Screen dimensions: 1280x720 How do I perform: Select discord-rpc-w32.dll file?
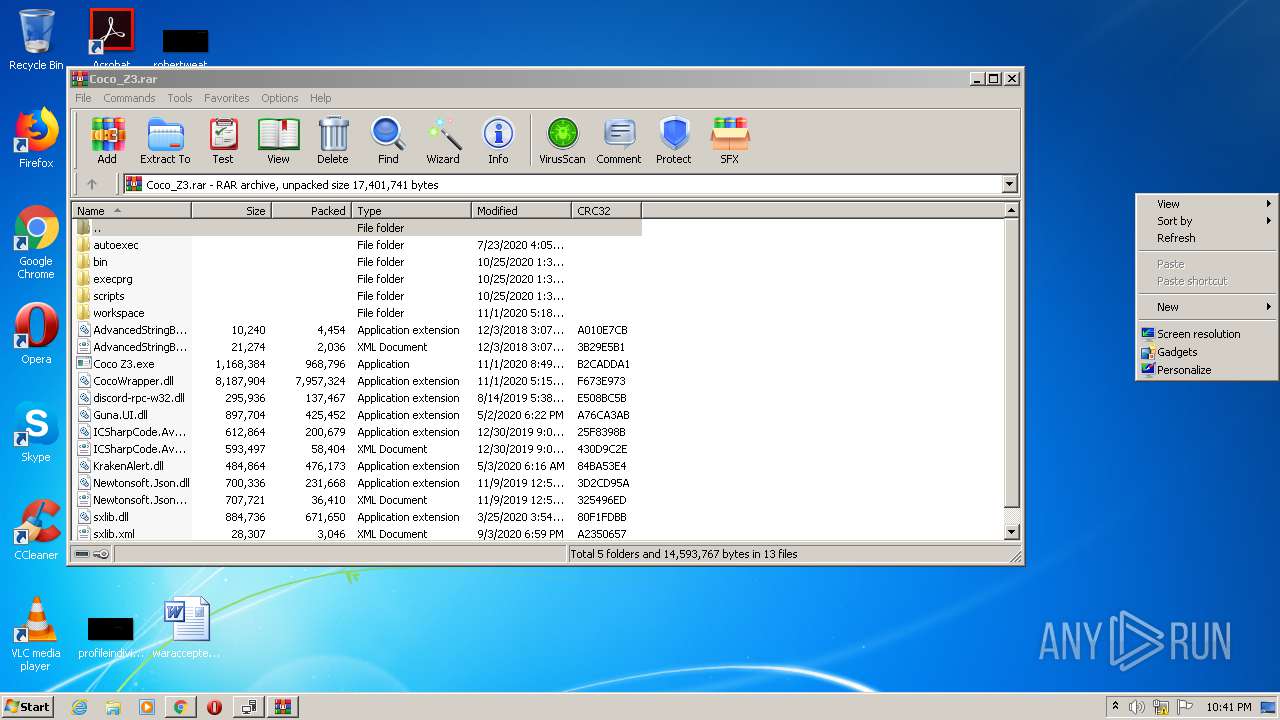[357, 398]
